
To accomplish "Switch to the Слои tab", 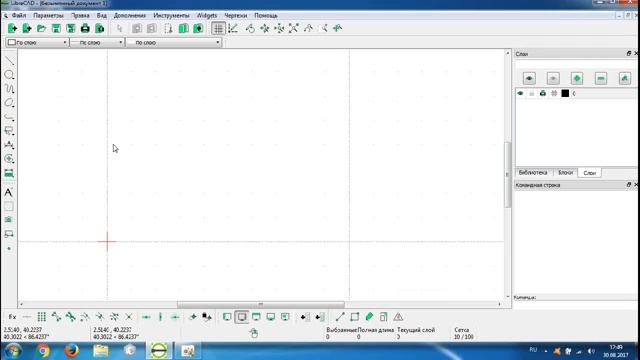I will (589, 173).
